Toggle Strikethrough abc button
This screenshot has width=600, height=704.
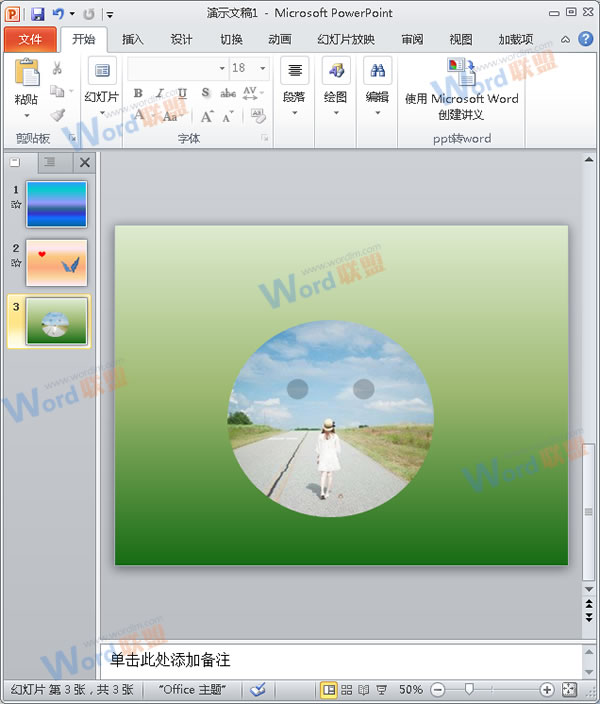coord(228,93)
